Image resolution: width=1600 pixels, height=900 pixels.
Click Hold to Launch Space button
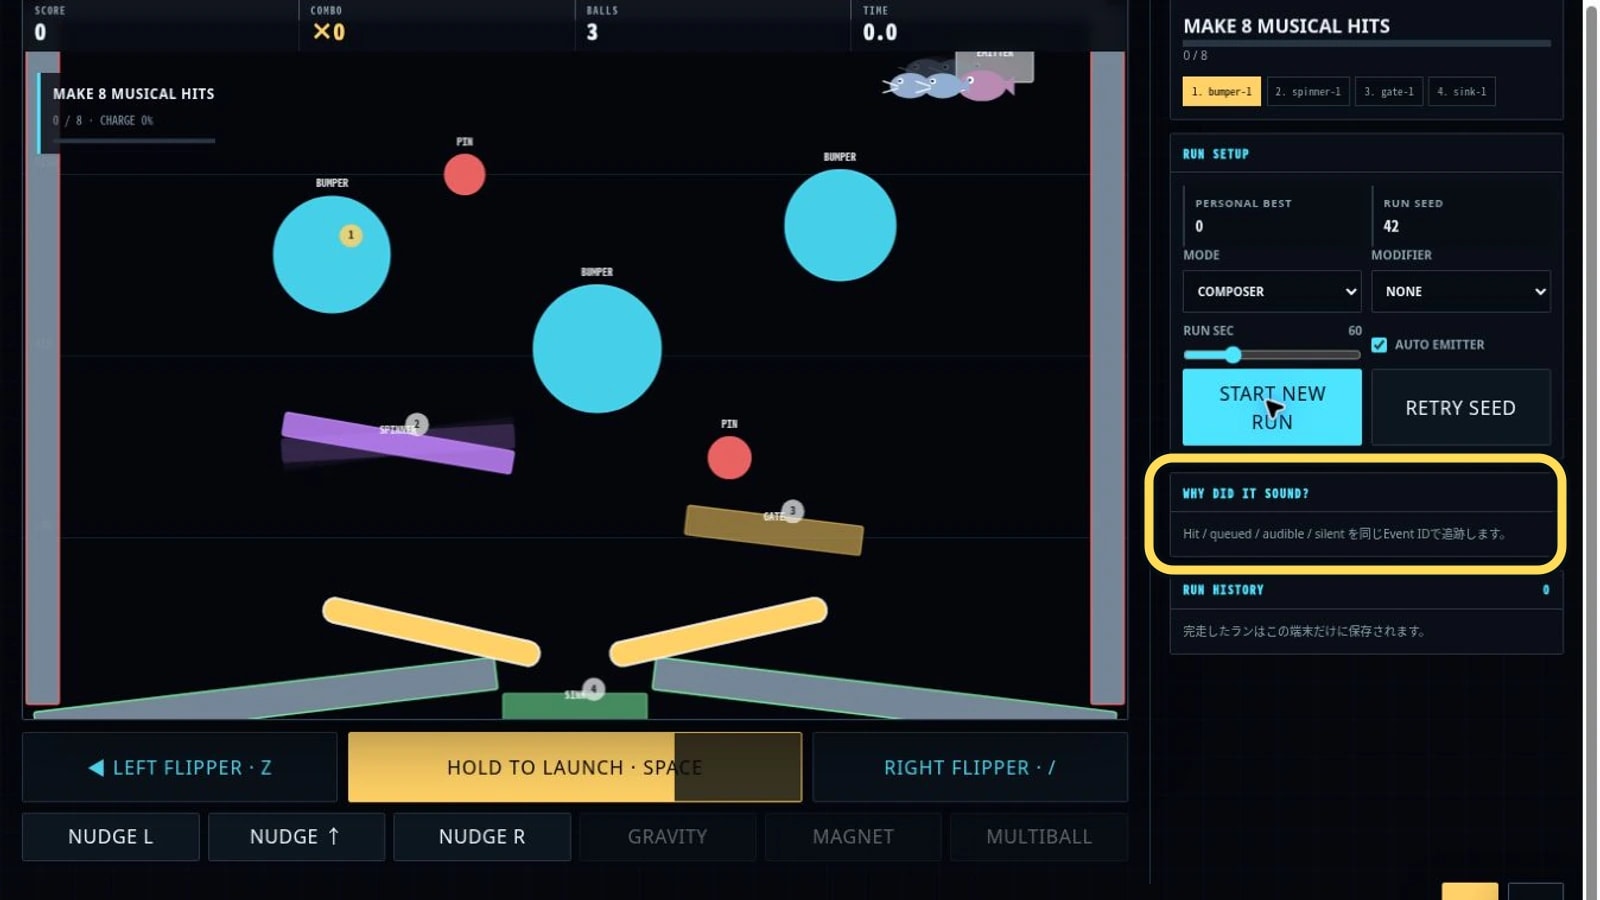coord(575,767)
